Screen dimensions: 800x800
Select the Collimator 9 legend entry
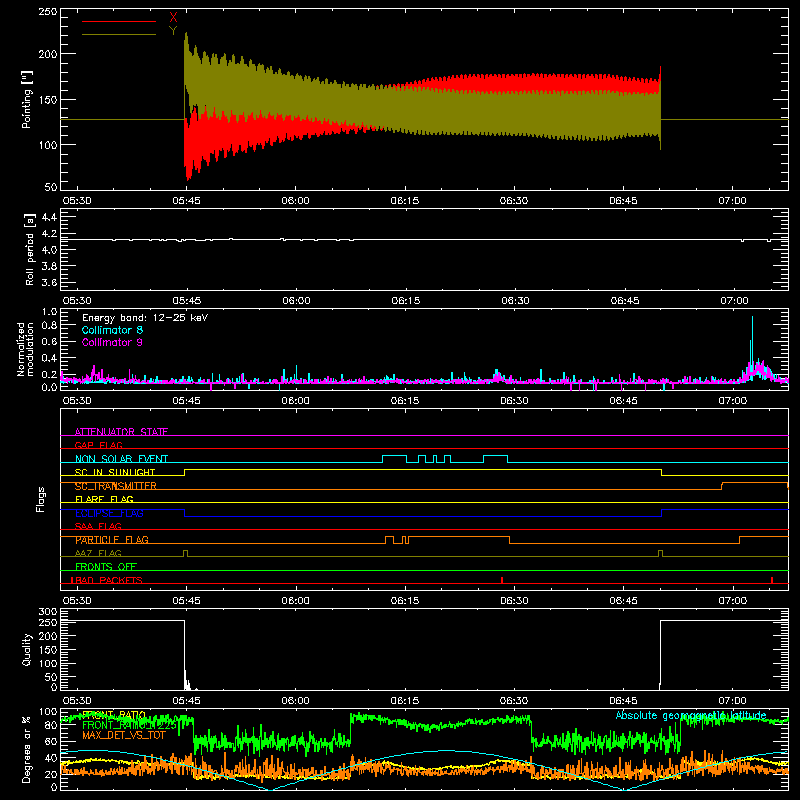click(112, 342)
